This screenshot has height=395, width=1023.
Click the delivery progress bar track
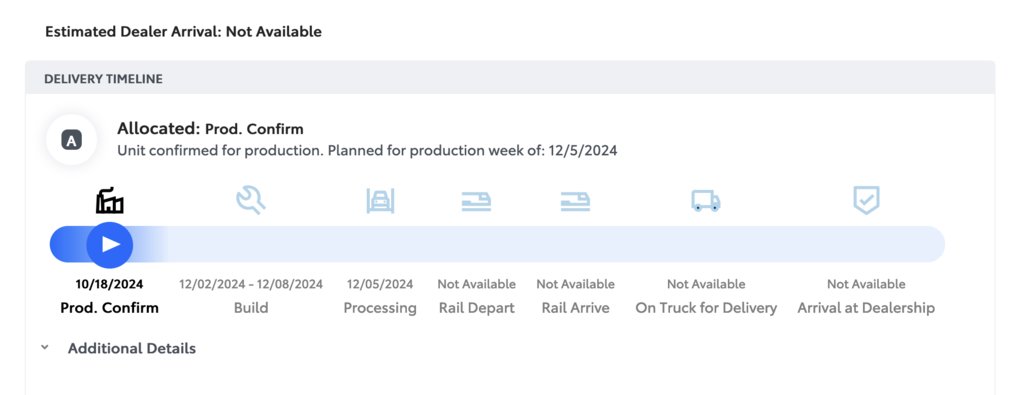[x=497, y=244]
